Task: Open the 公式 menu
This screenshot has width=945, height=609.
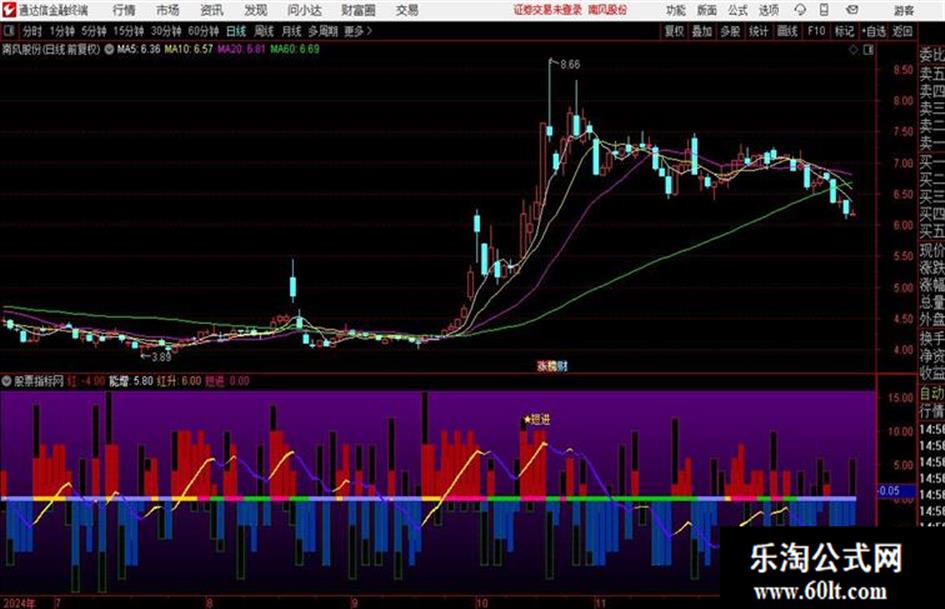Action: tap(738, 10)
